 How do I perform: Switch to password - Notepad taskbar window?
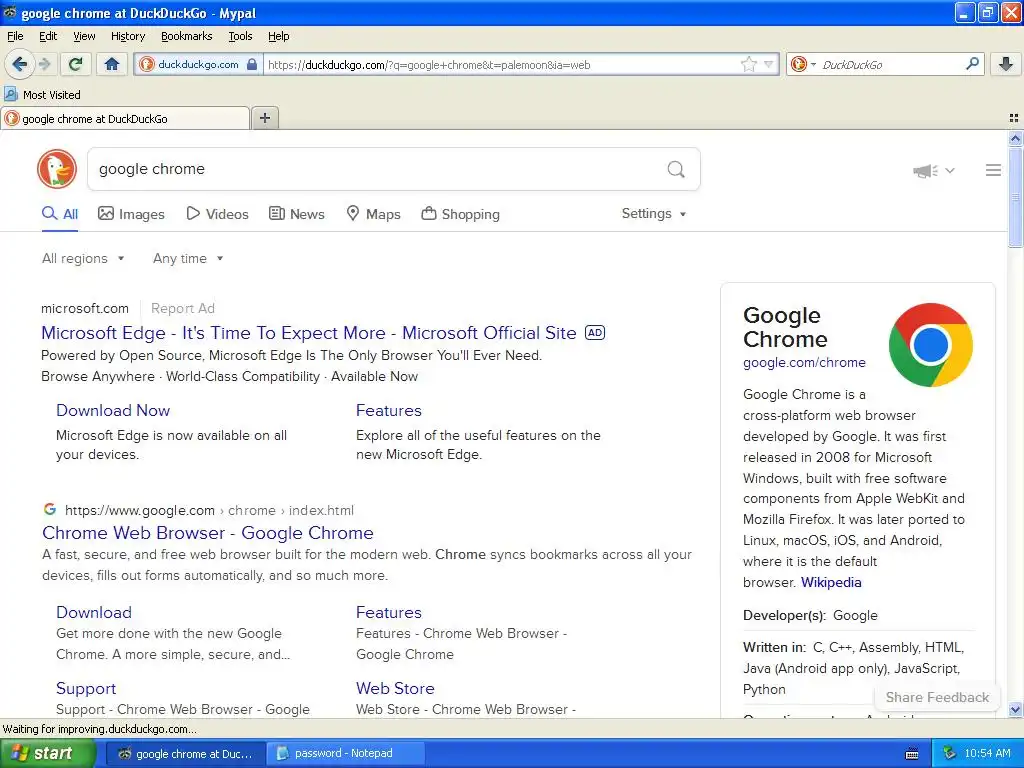pos(347,753)
